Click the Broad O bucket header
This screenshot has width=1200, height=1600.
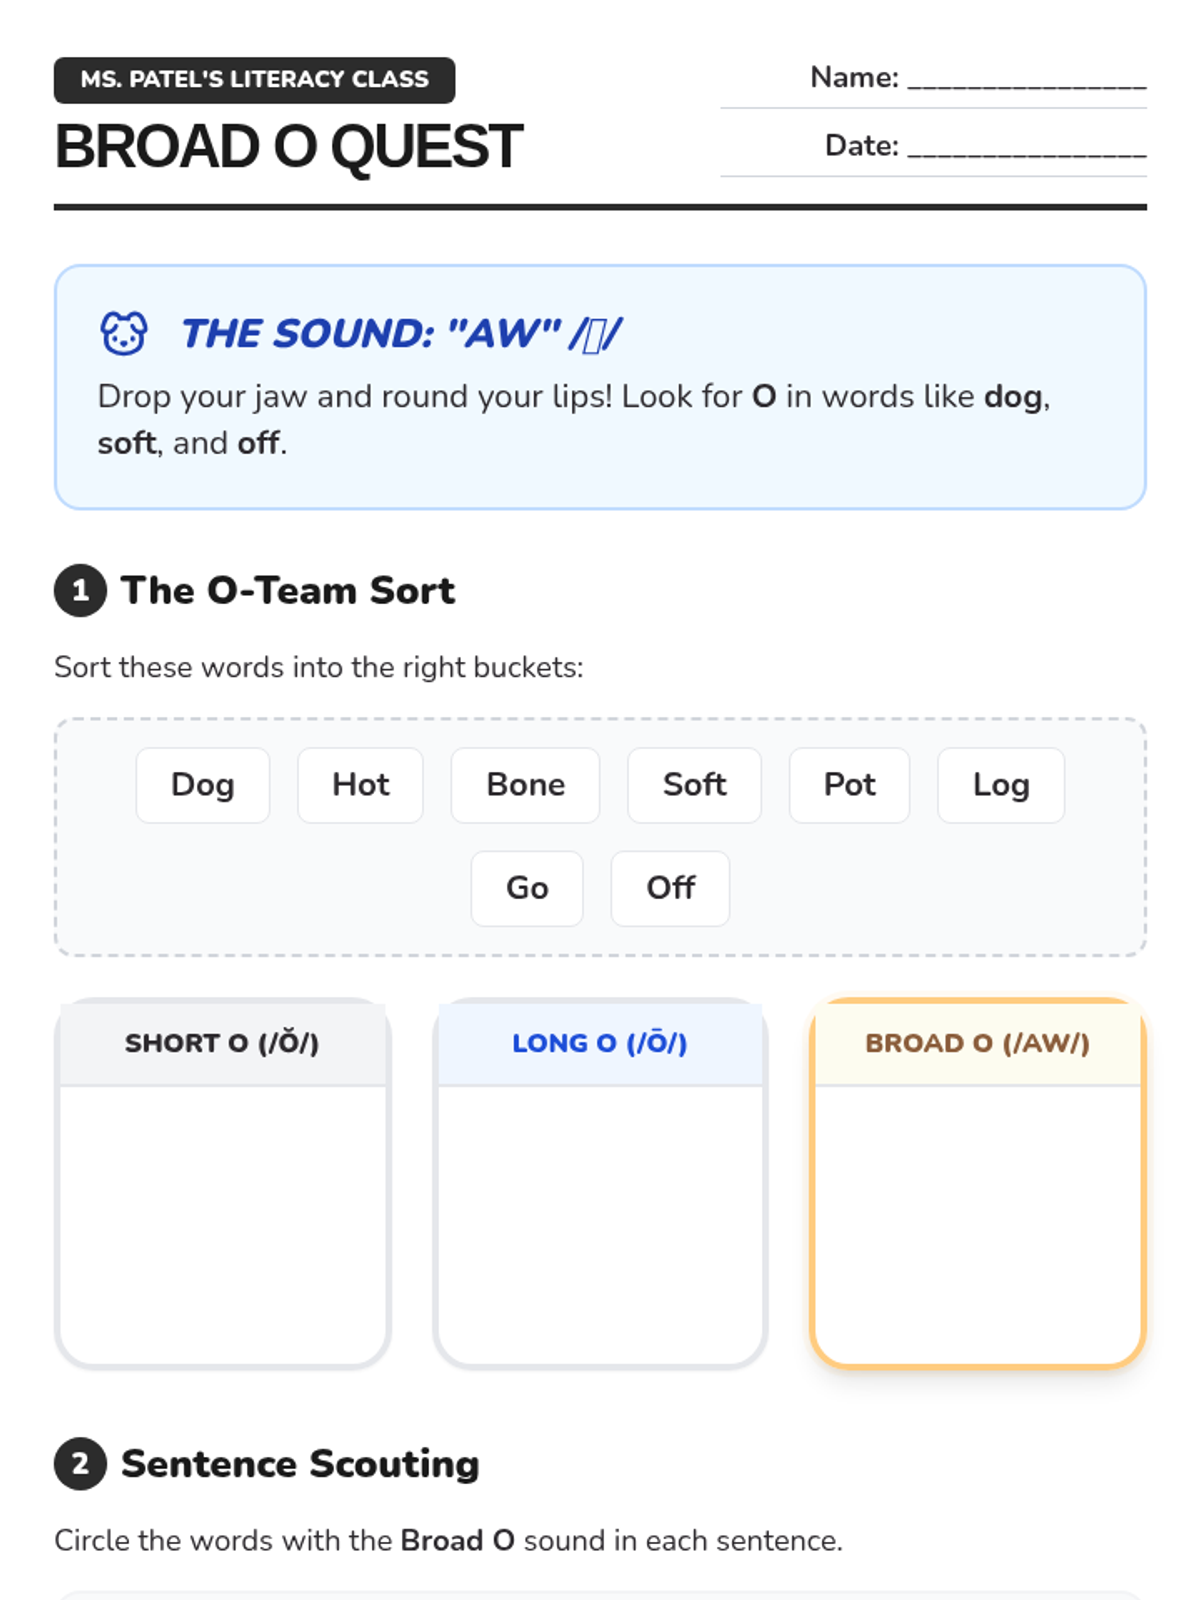point(977,1043)
